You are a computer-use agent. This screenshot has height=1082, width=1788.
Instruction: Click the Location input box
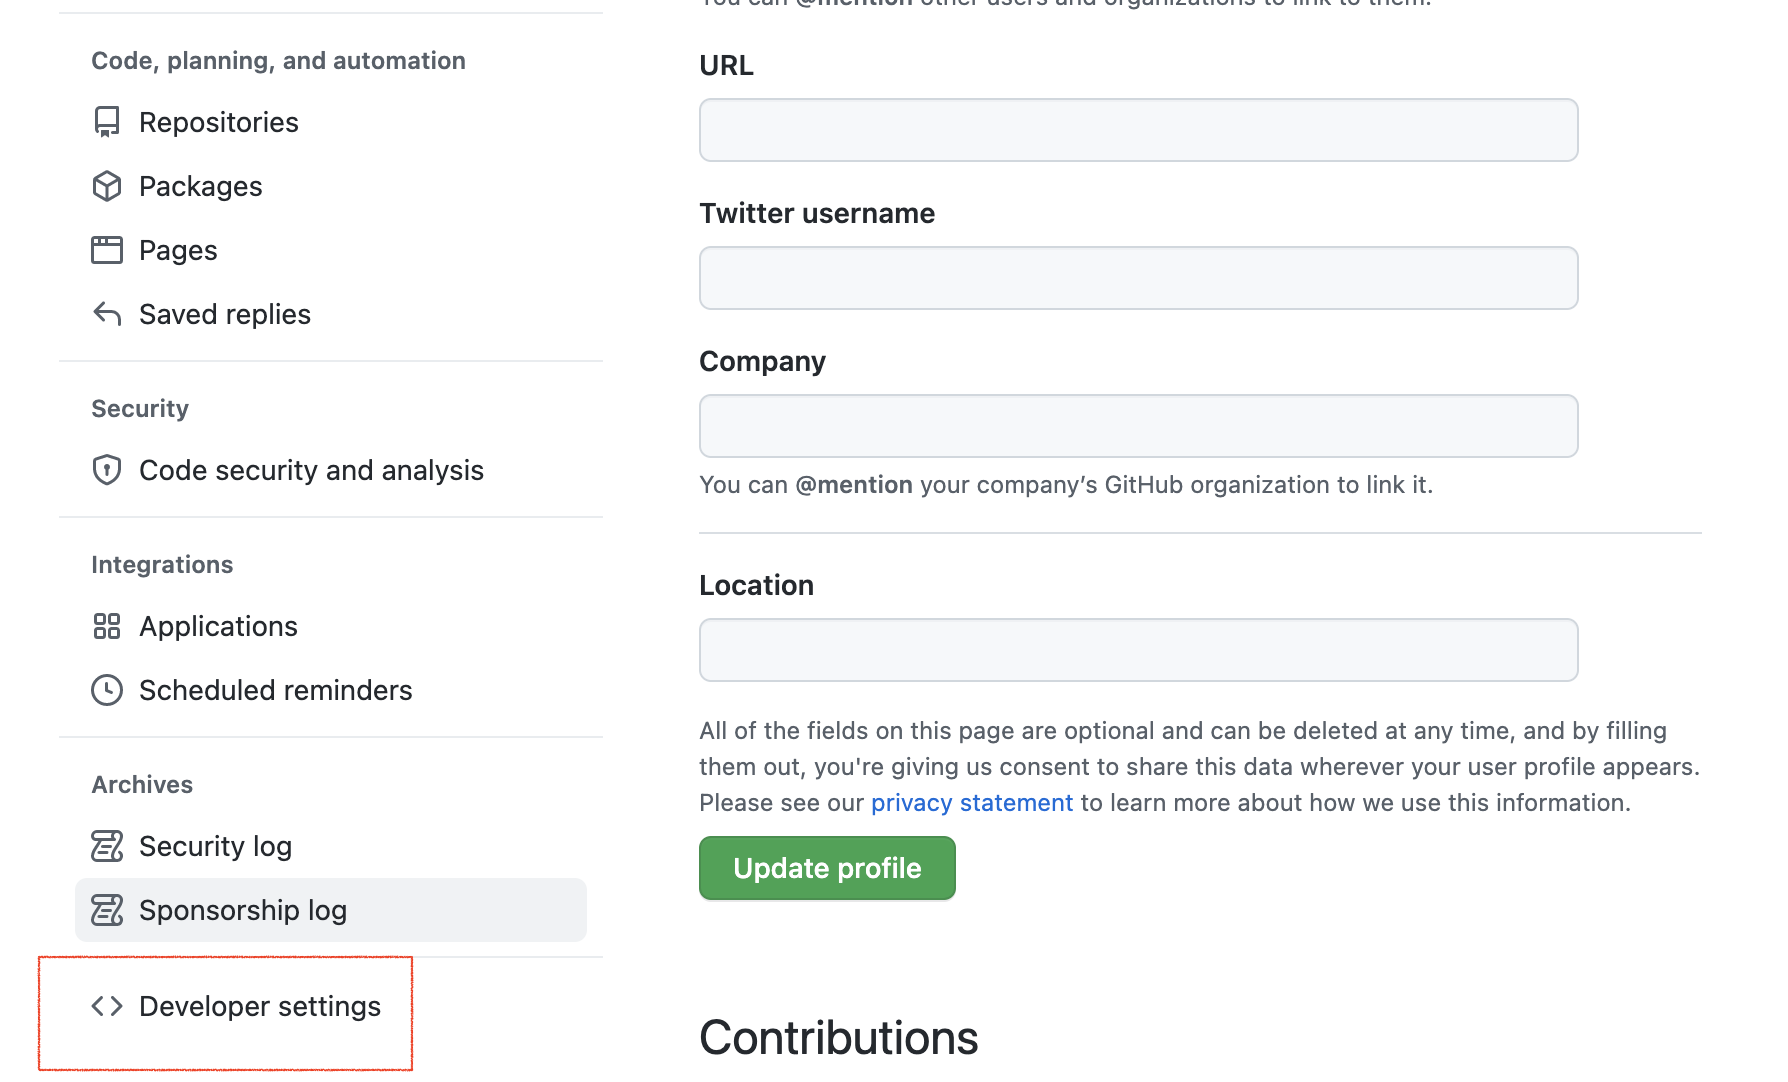tap(1138, 650)
